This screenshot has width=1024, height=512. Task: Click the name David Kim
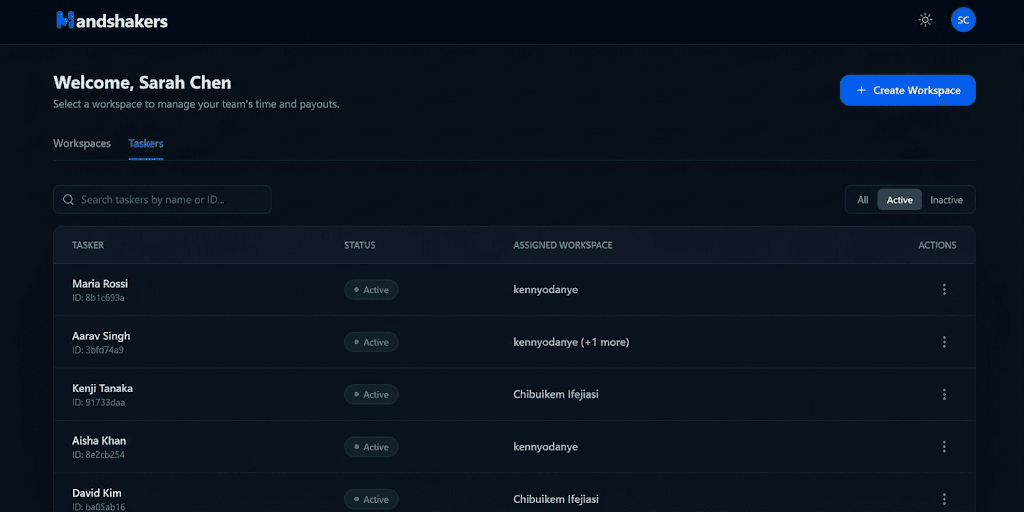[97, 492]
